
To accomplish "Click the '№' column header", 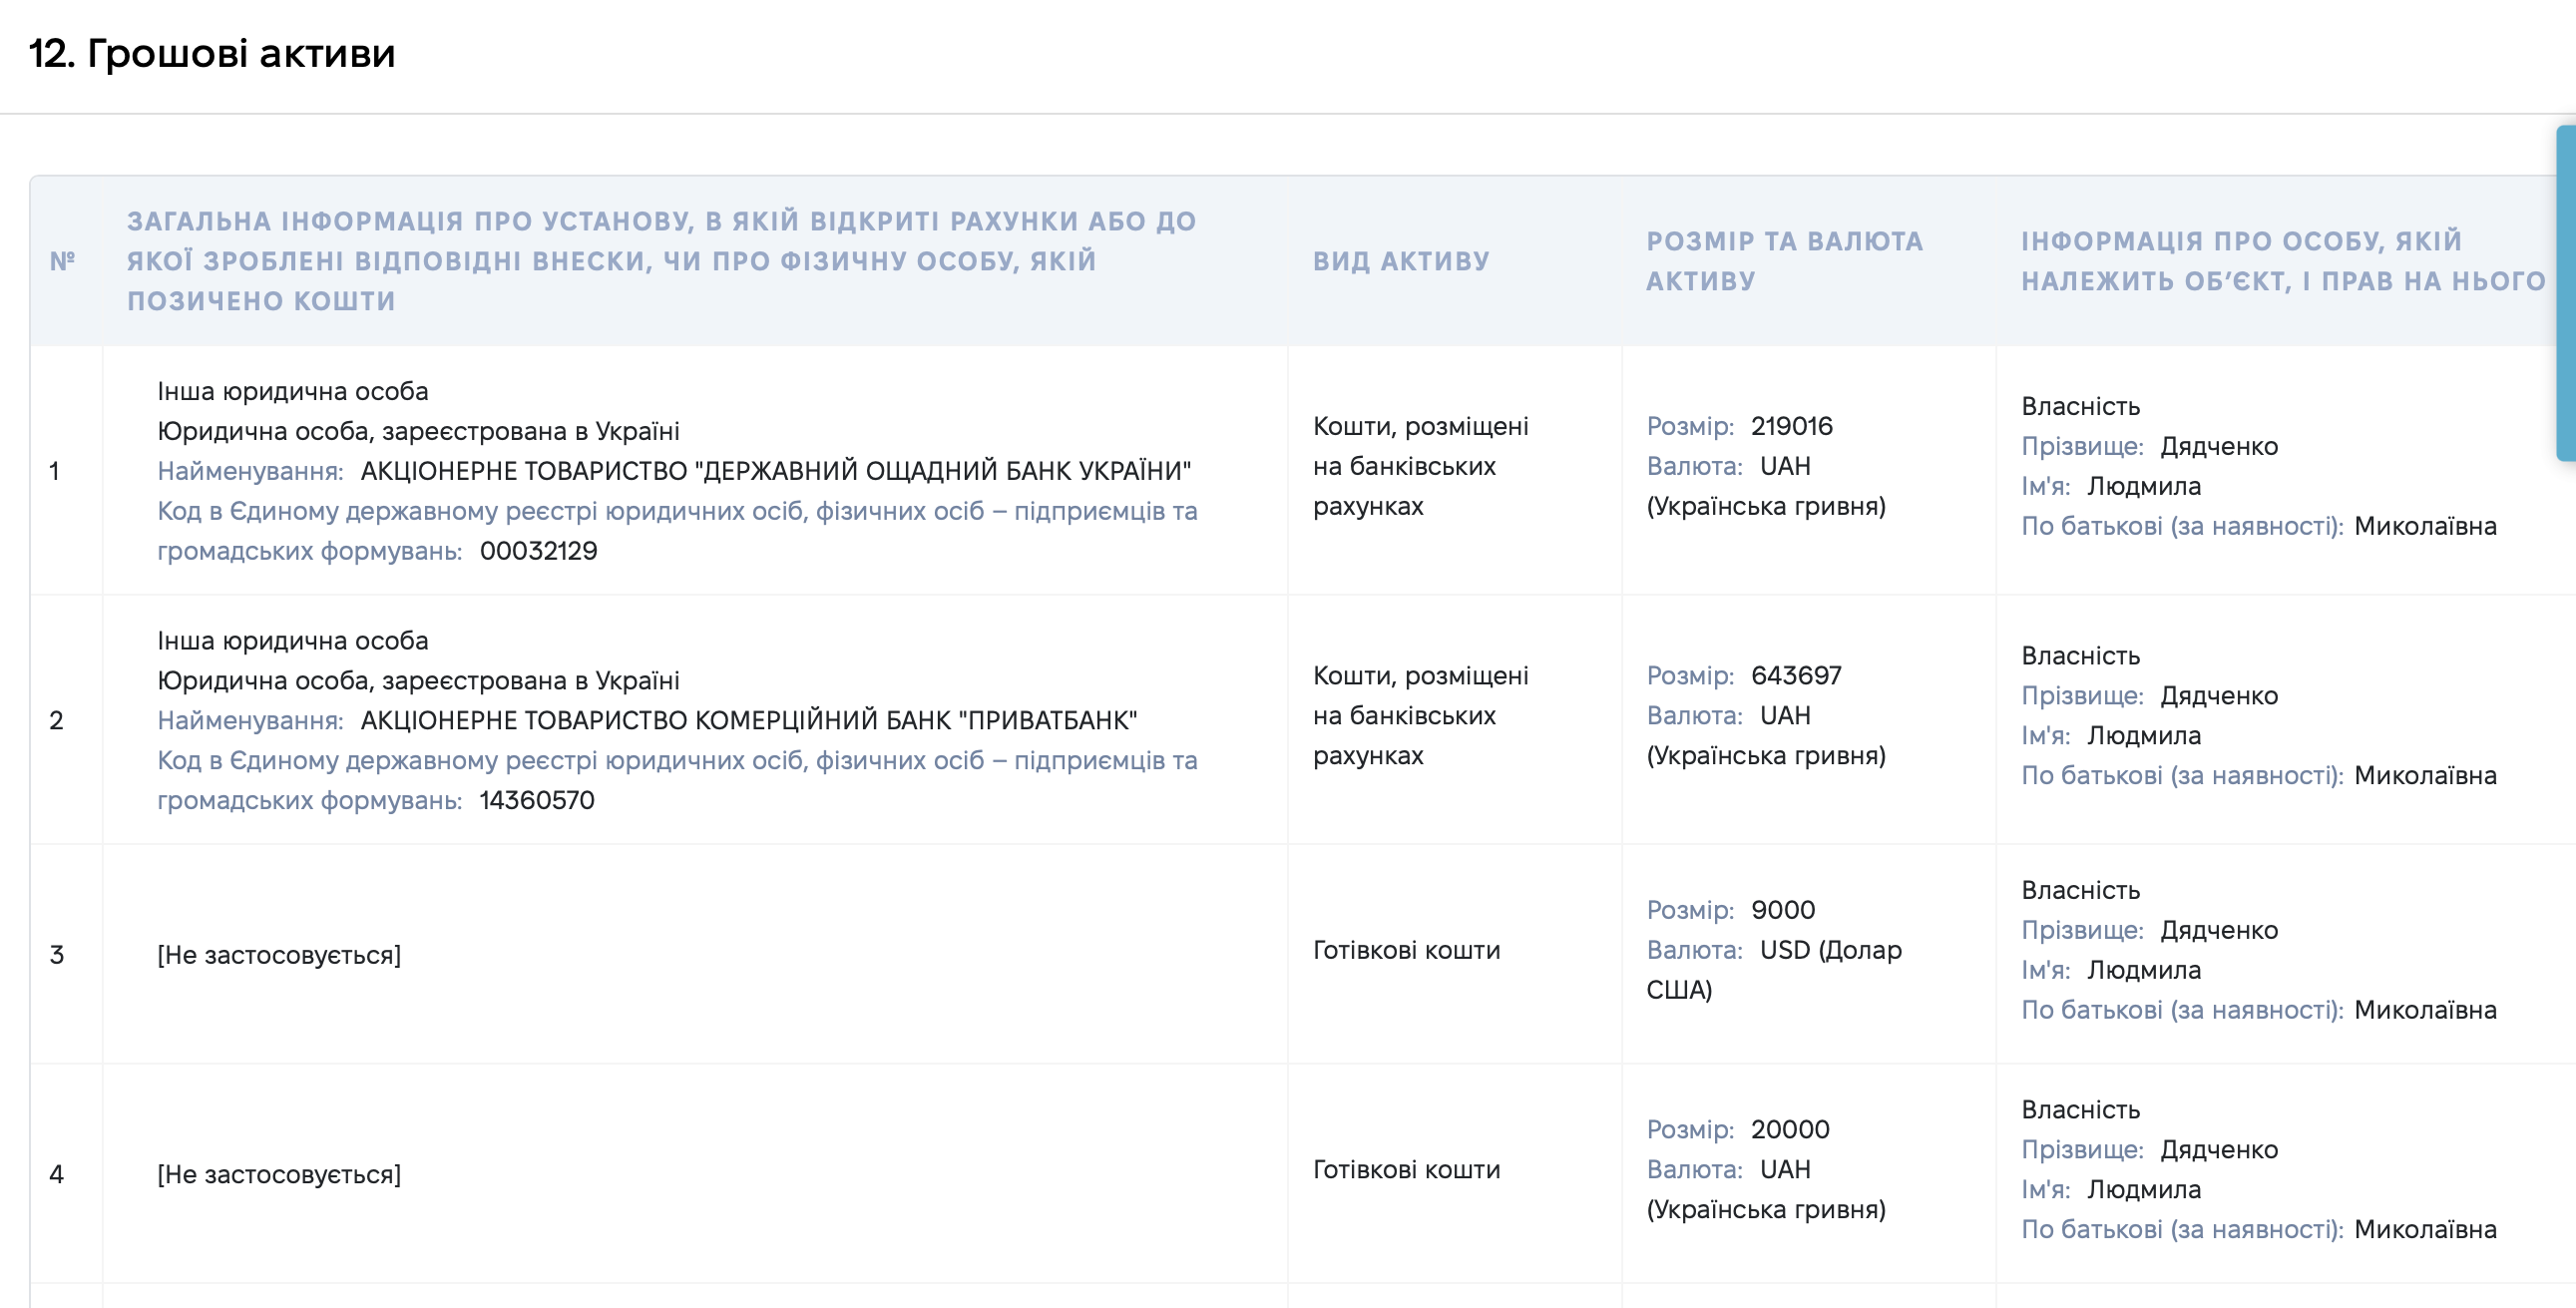I will (x=62, y=261).
